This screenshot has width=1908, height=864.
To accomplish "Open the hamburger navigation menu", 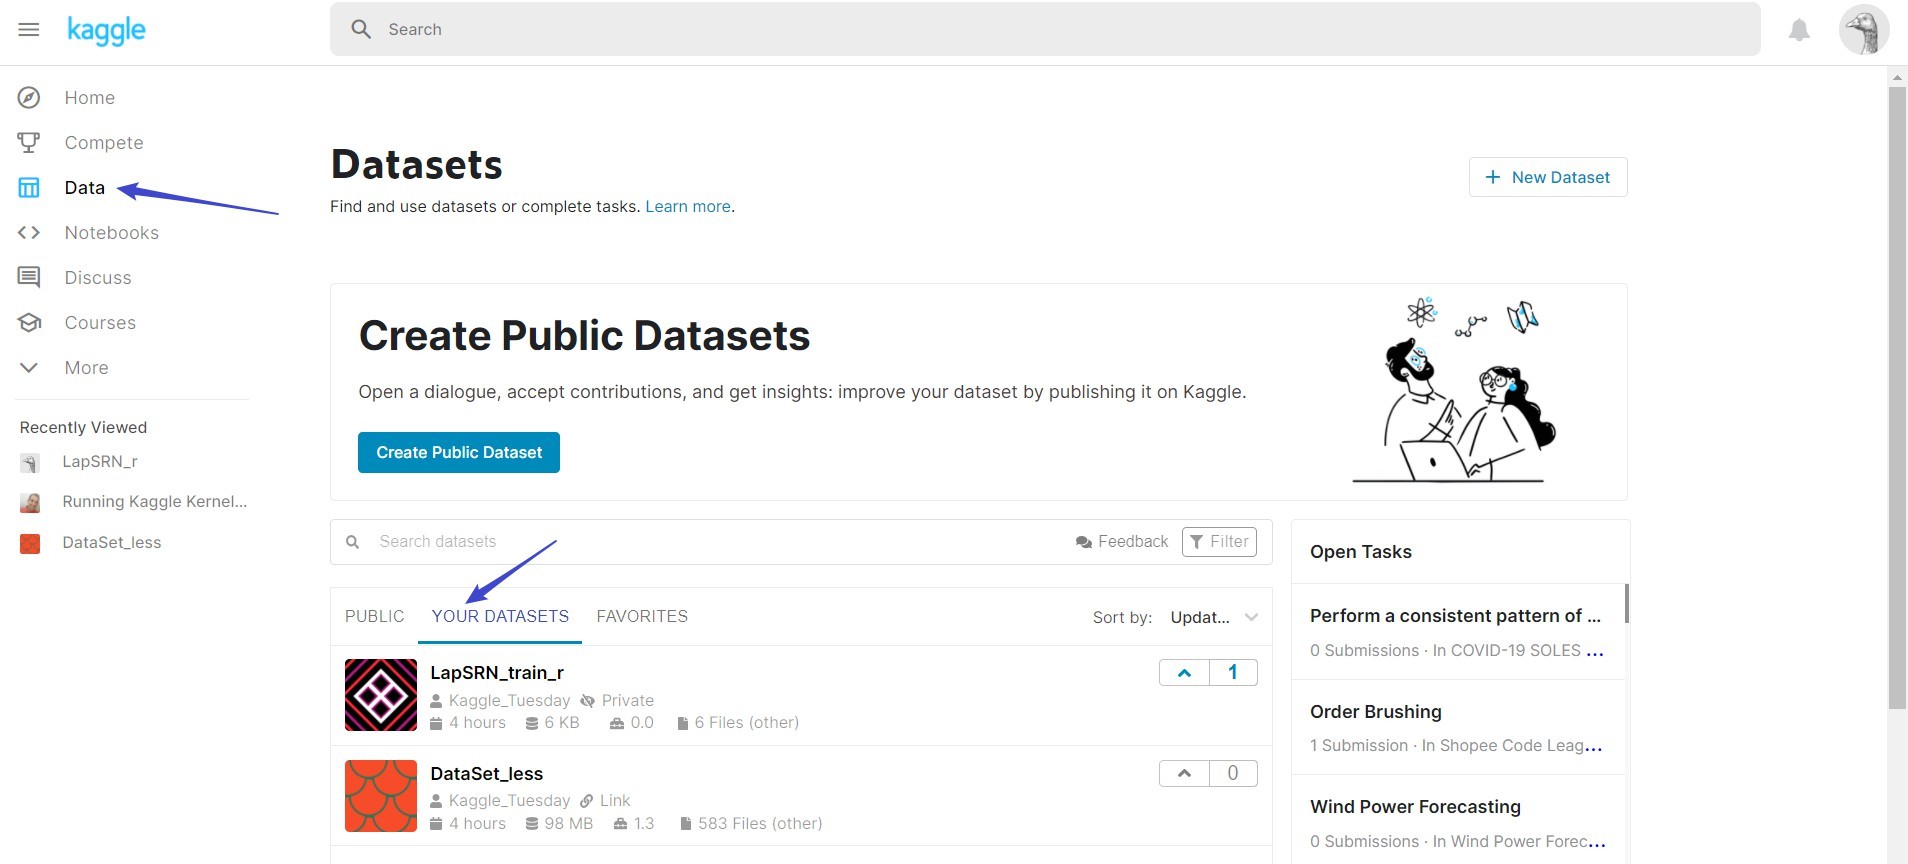I will [x=29, y=29].
